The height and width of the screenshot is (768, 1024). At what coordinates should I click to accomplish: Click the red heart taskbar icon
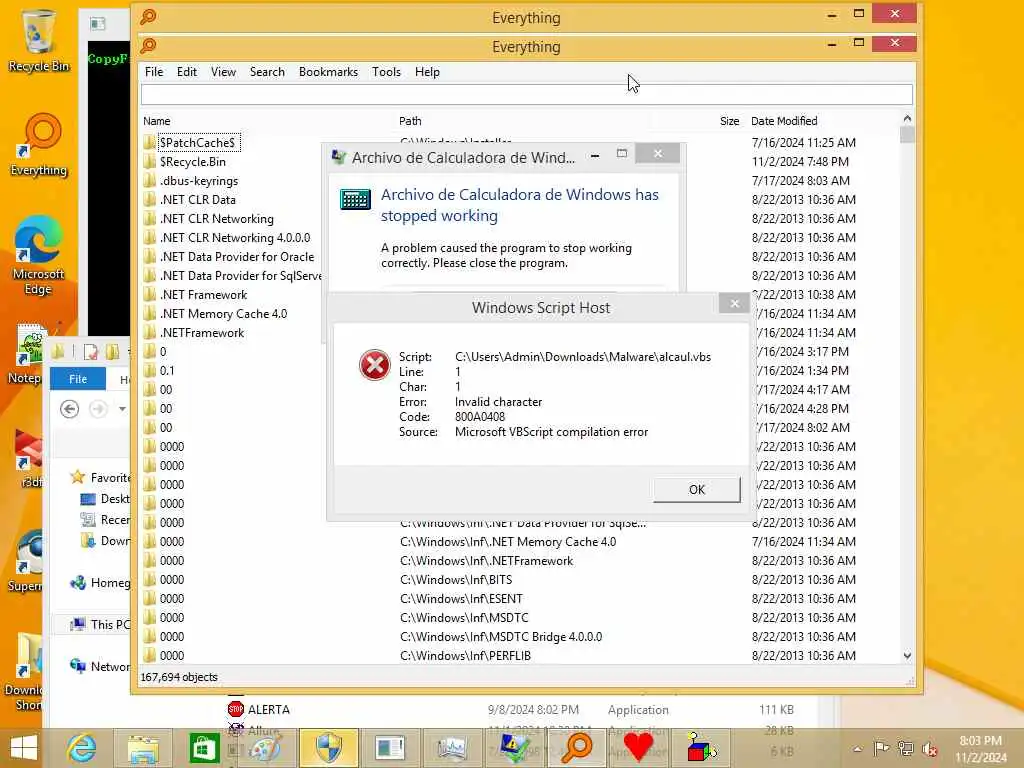638,748
